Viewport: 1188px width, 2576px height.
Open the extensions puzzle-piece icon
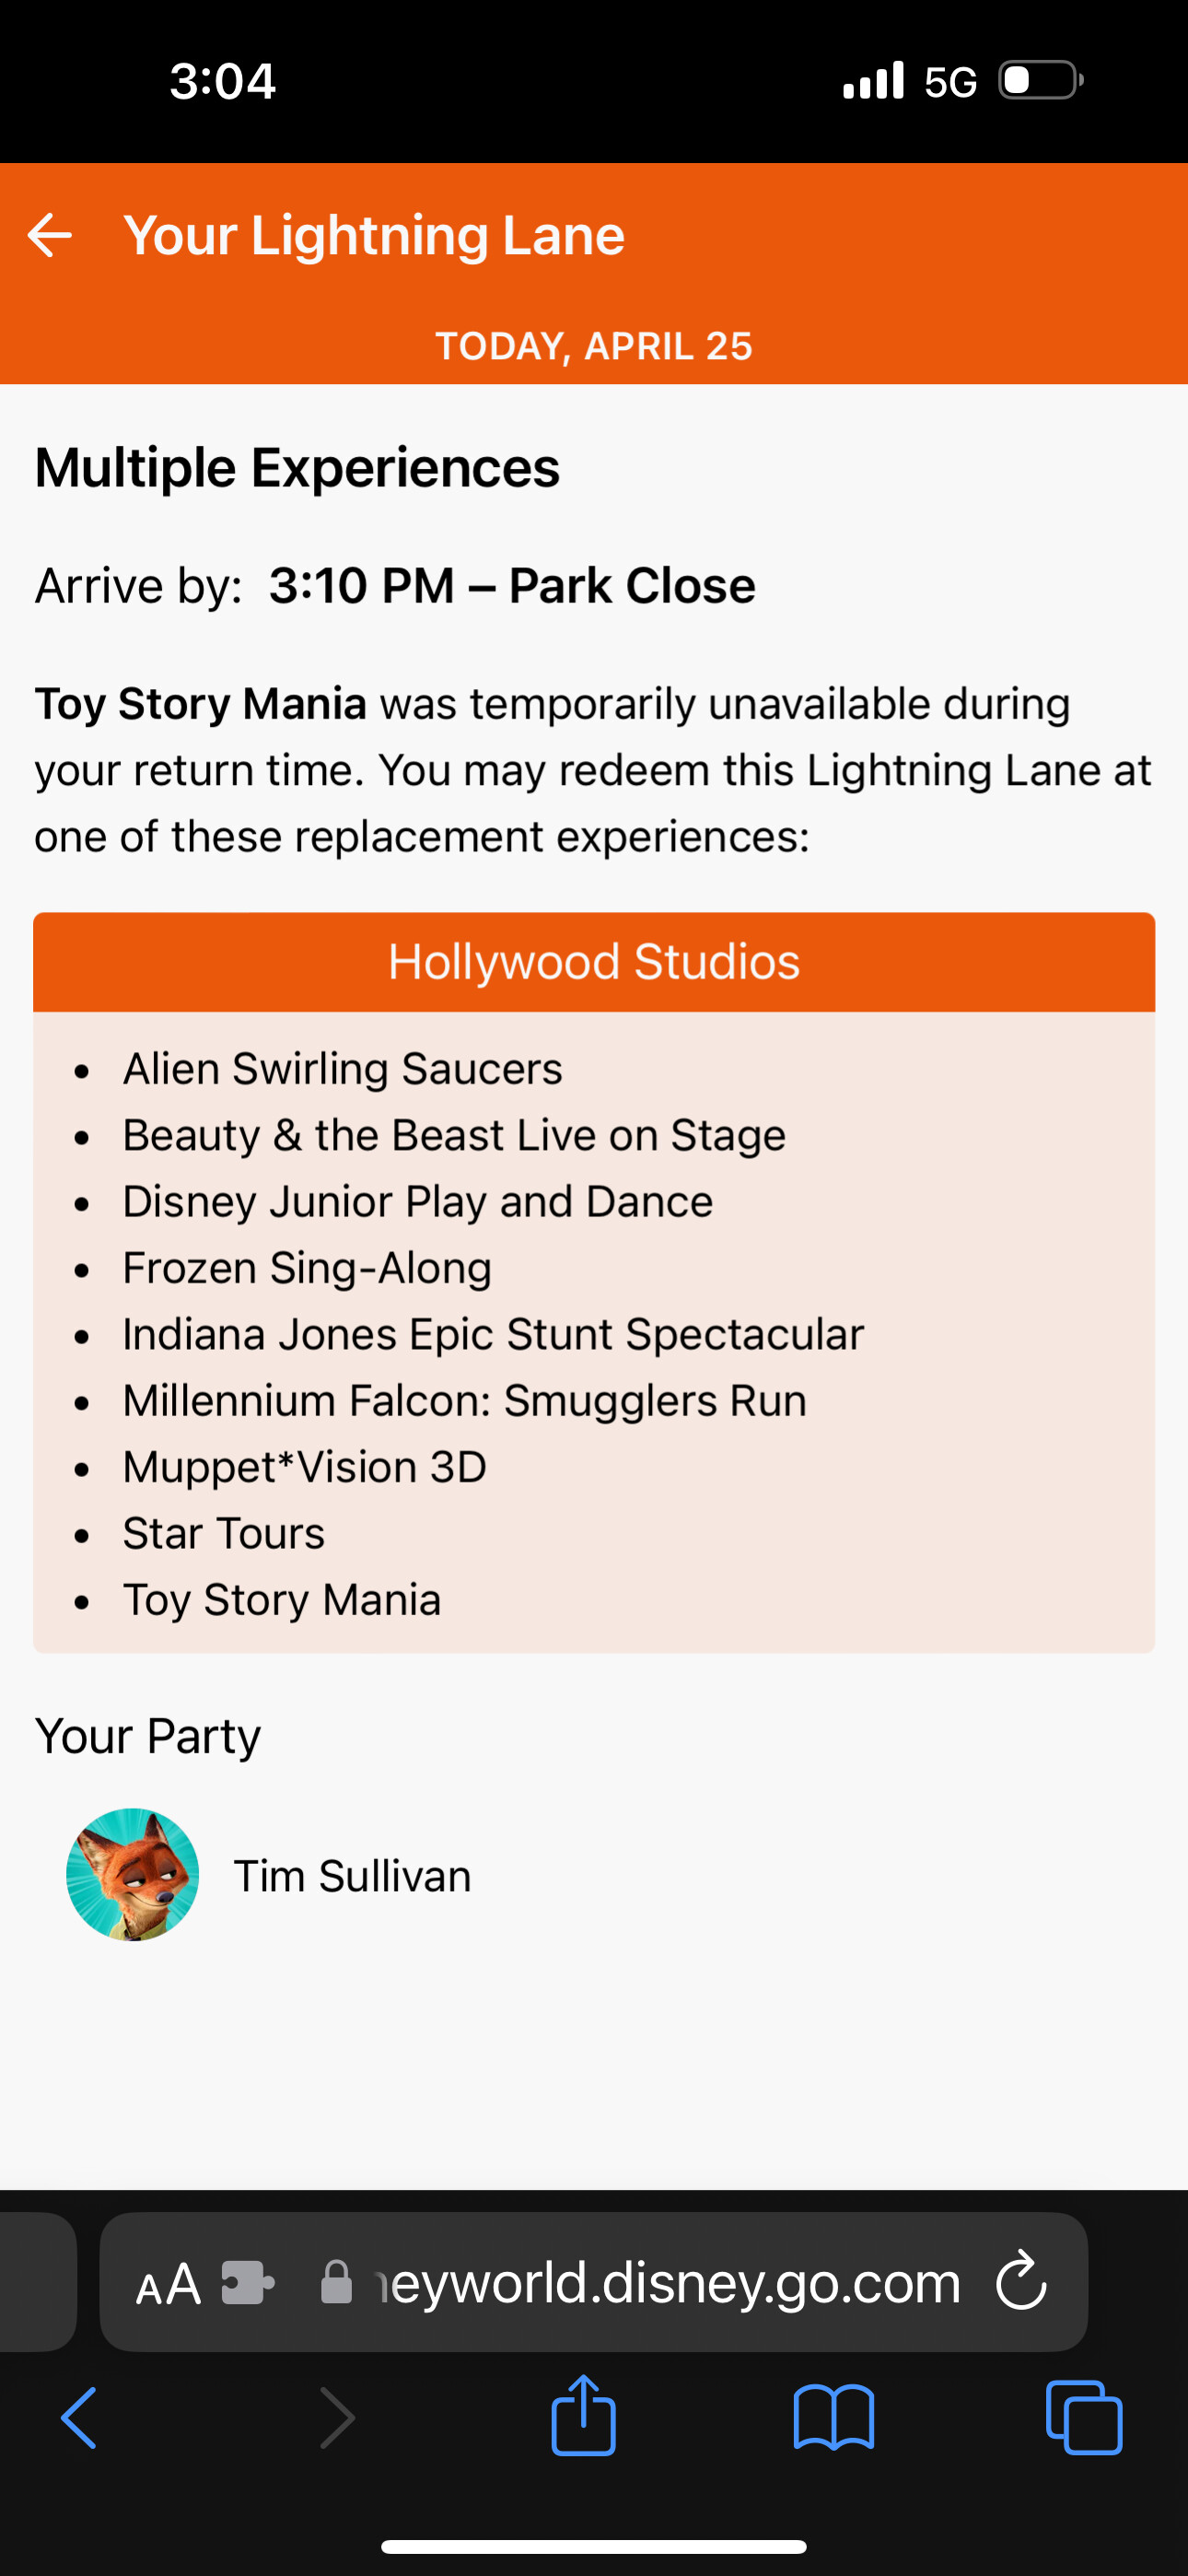pos(247,2283)
